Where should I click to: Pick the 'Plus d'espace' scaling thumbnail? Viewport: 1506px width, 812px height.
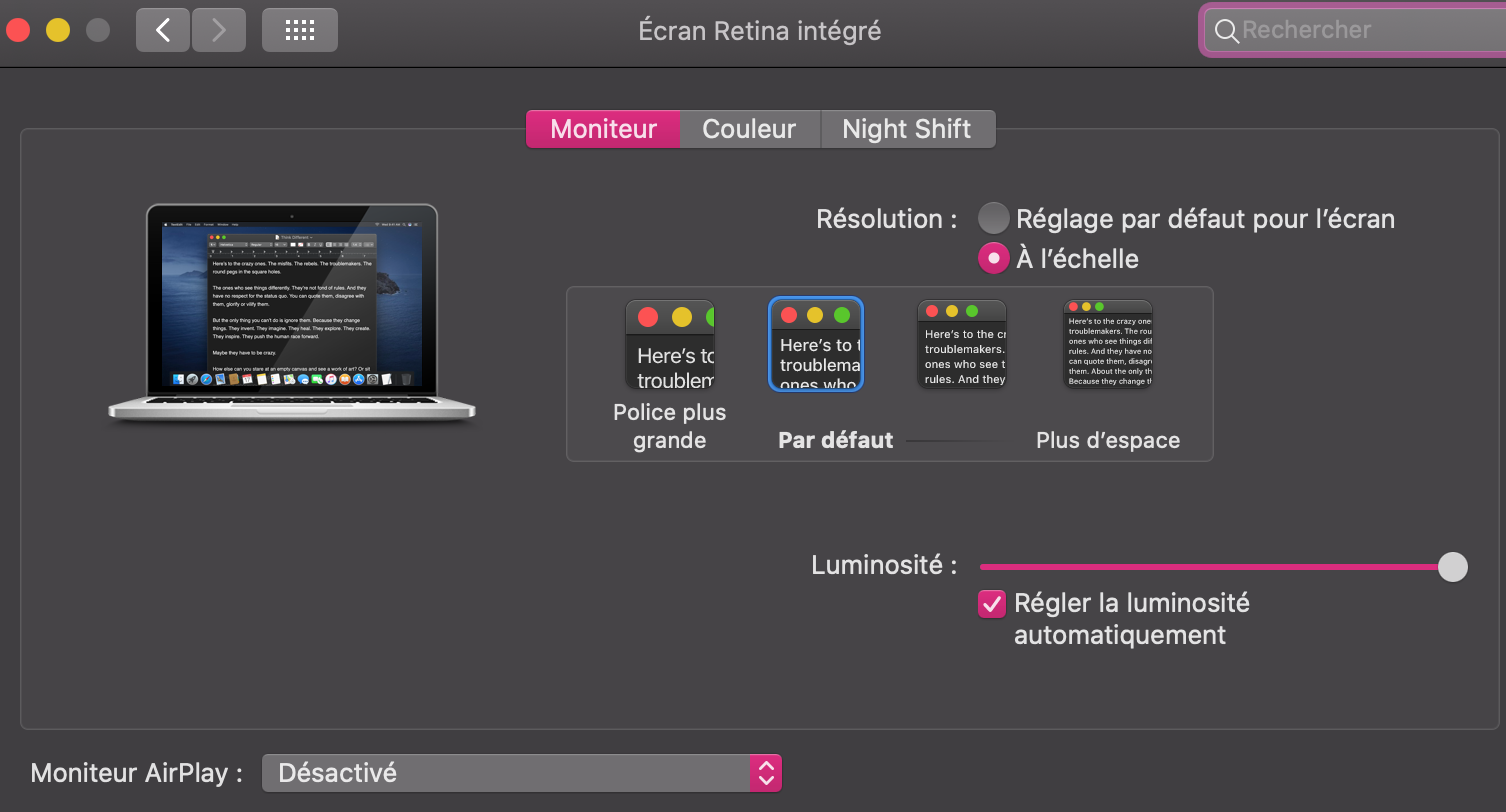(1107, 345)
